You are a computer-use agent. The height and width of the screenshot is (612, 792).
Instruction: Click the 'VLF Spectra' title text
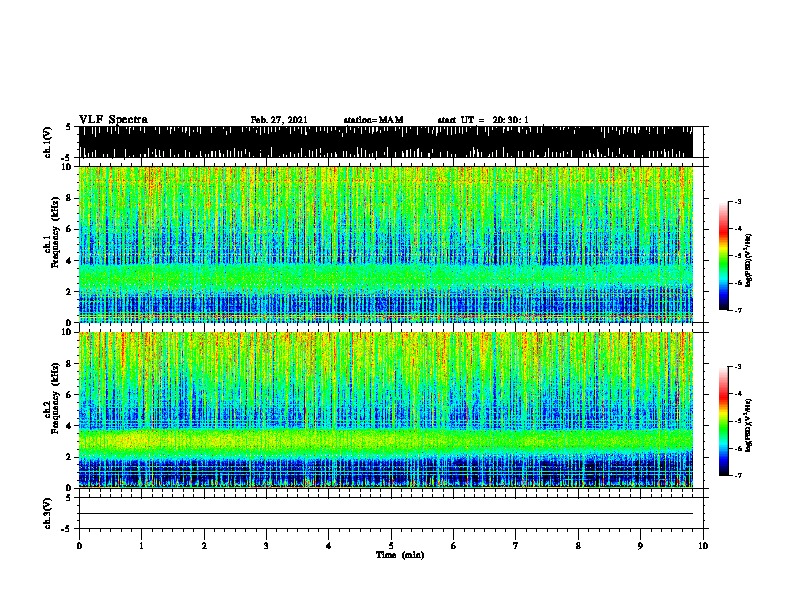pyautogui.click(x=113, y=120)
